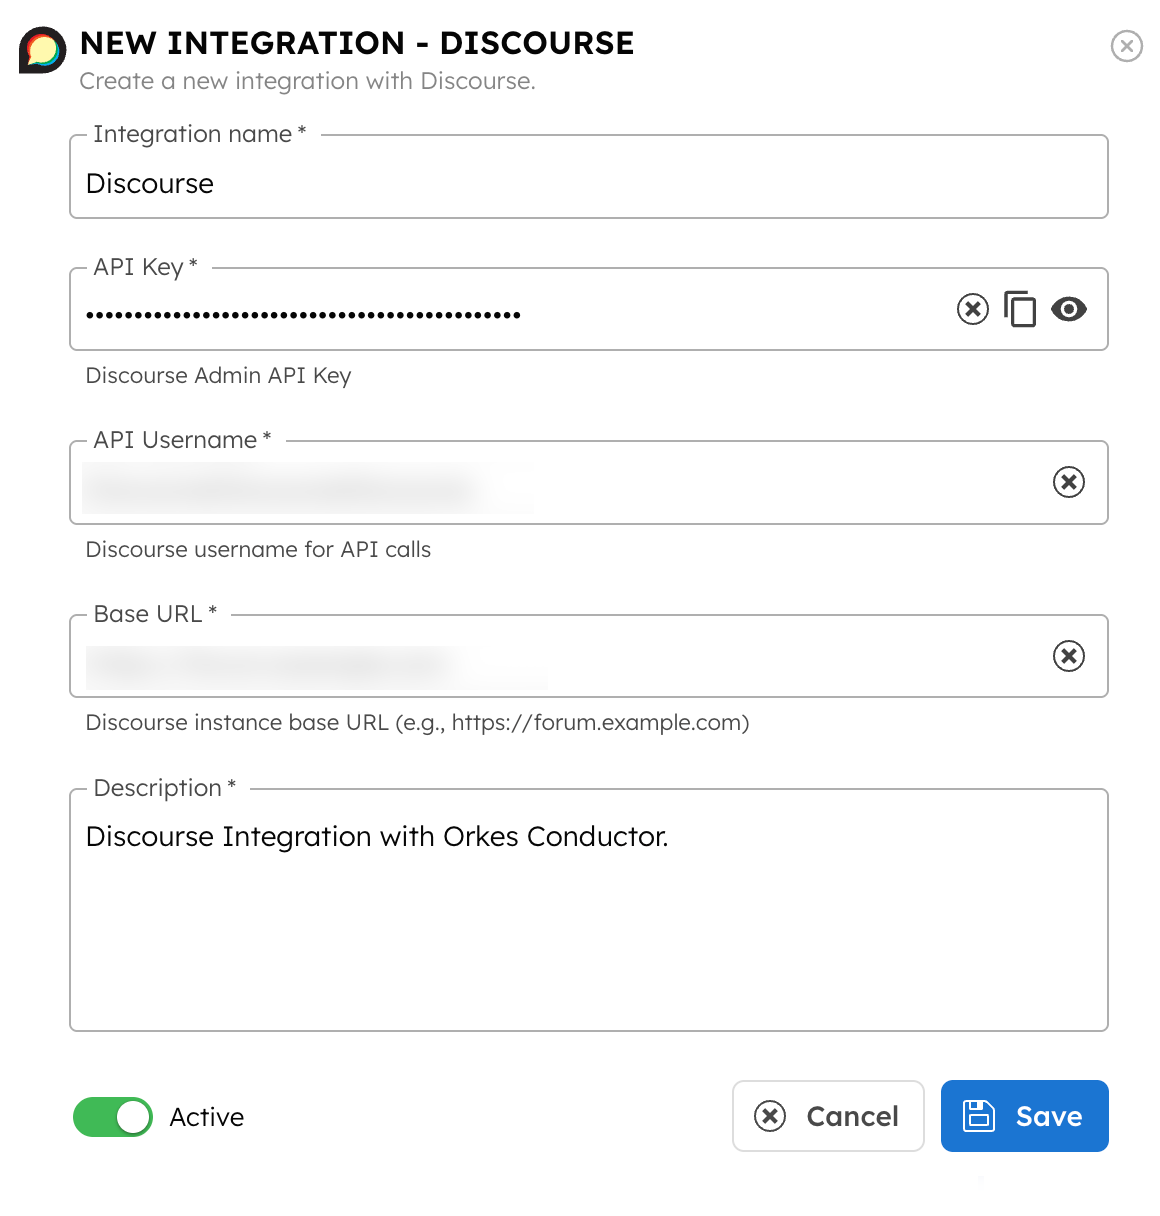Click the 'Discourse username for API calls' hint
The width and height of the screenshot is (1160, 1216).
click(258, 549)
